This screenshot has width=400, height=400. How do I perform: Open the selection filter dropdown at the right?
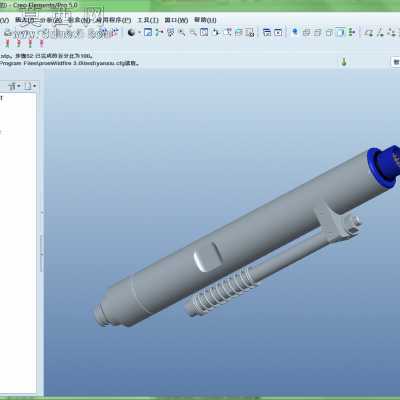pos(396,62)
